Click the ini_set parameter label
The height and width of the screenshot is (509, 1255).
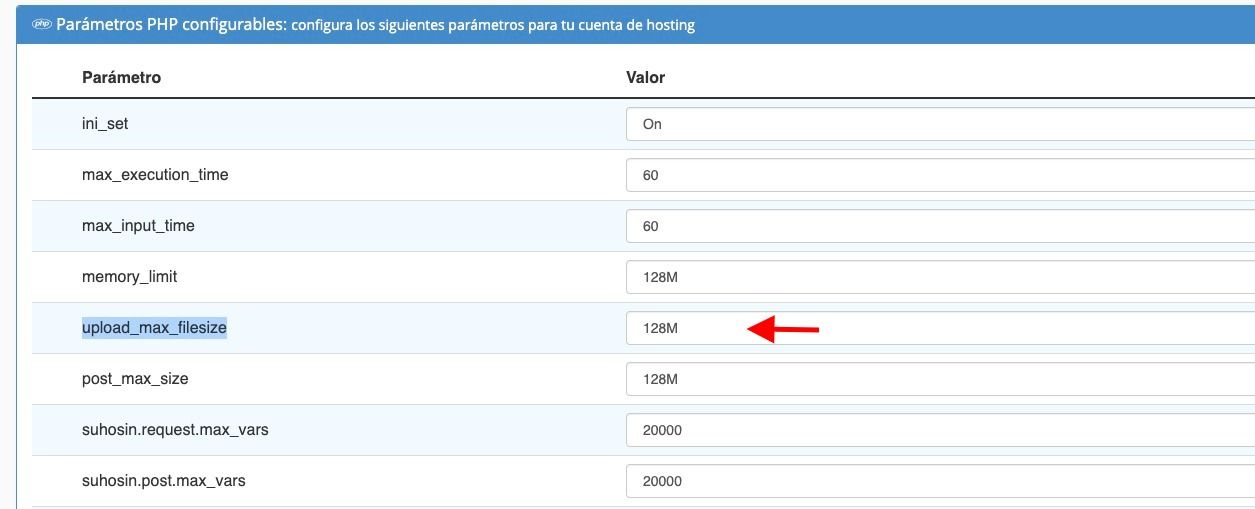point(105,124)
